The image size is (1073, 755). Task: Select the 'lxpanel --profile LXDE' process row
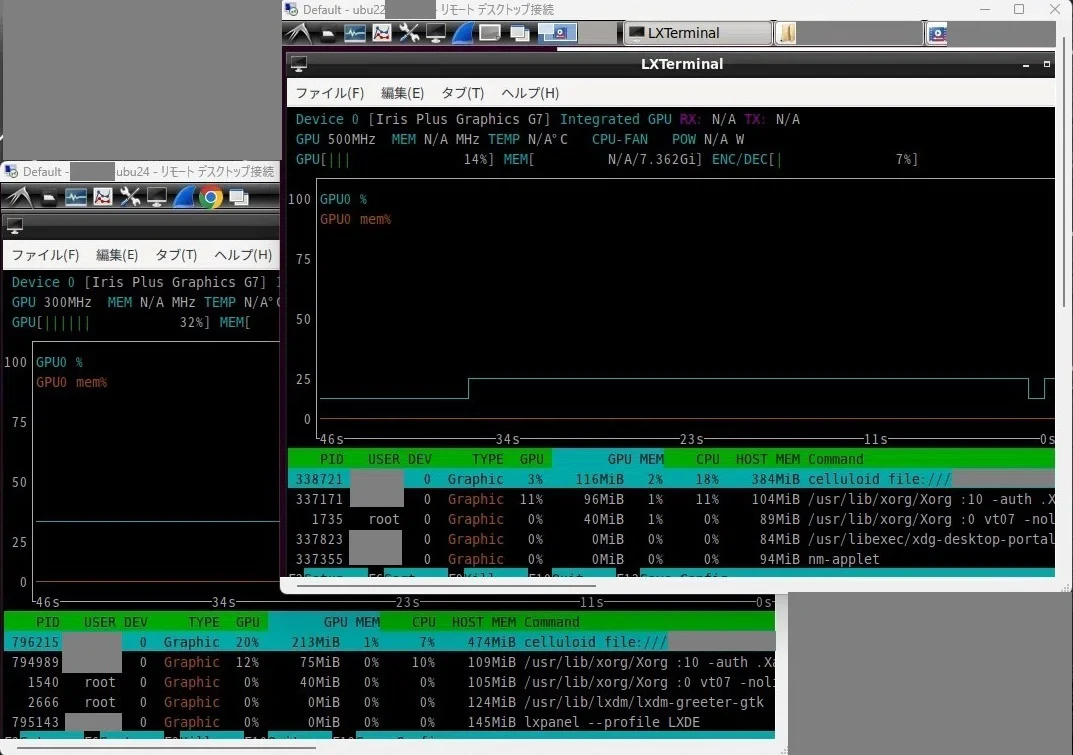(389, 721)
